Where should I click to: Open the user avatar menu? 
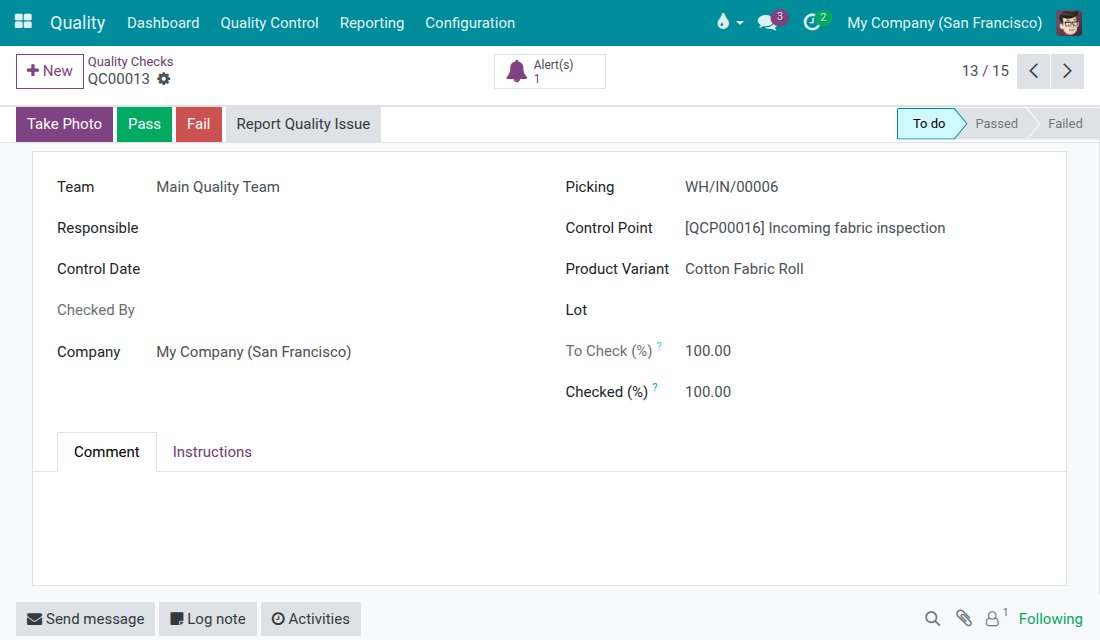(1069, 22)
